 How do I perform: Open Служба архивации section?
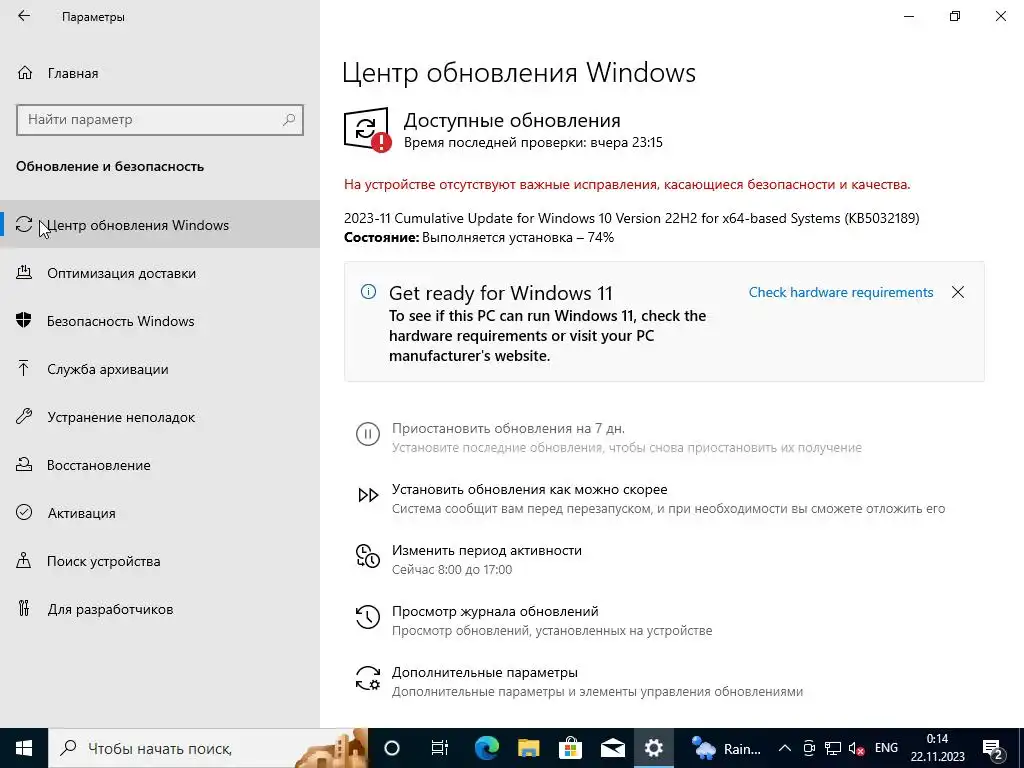pyautogui.click(x=160, y=369)
